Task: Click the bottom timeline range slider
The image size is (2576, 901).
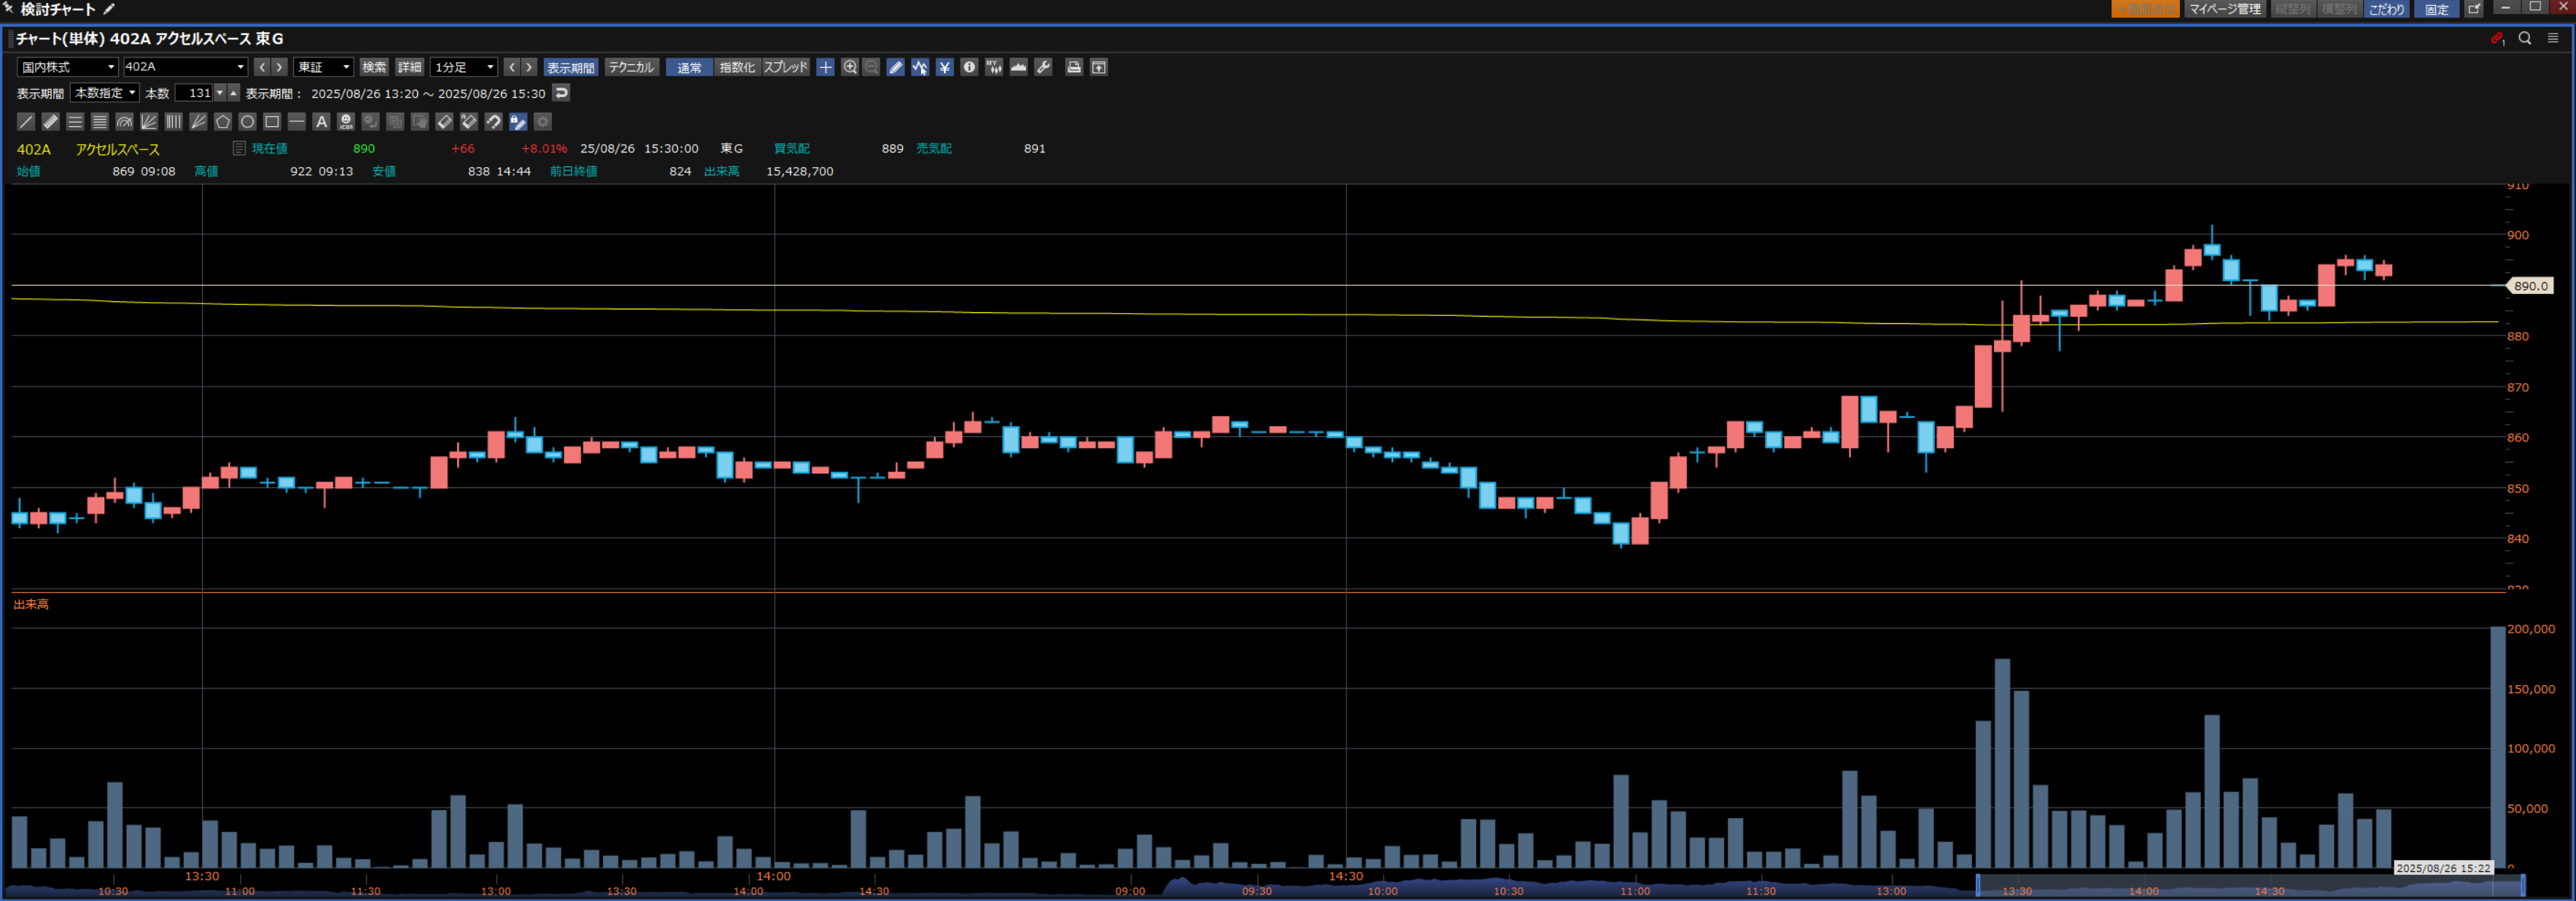Action: (x=2250, y=885)
